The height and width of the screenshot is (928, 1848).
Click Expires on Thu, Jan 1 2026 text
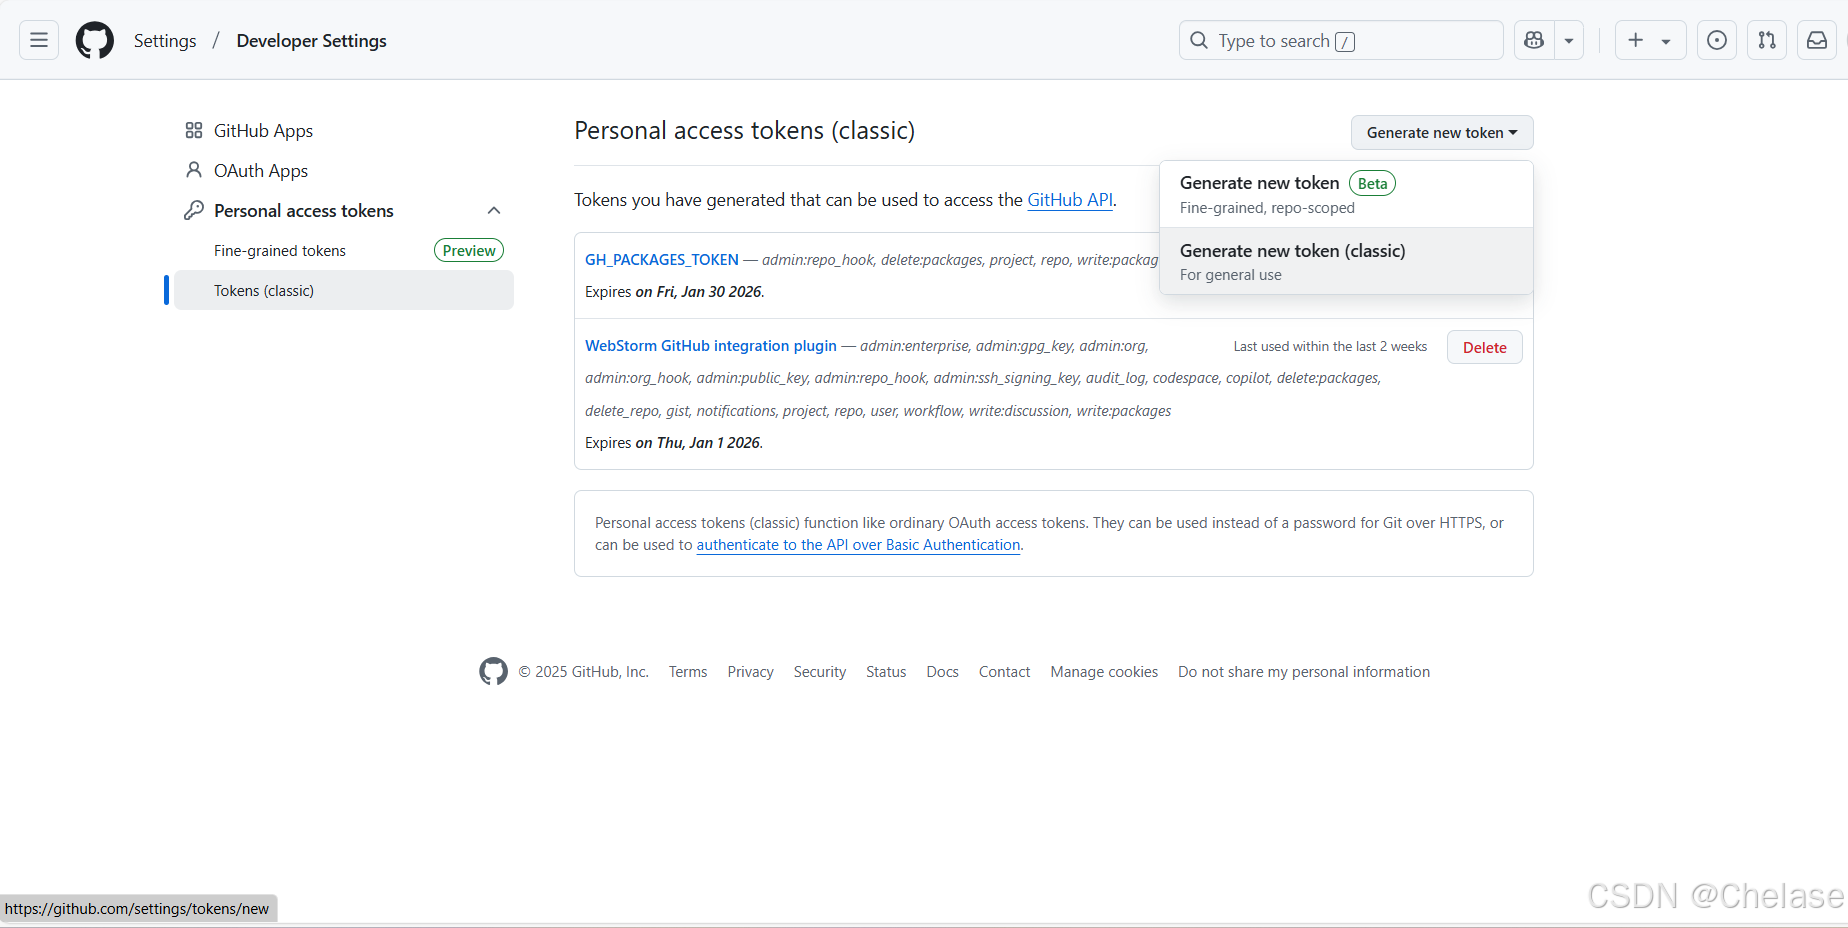tap(674, 443)
